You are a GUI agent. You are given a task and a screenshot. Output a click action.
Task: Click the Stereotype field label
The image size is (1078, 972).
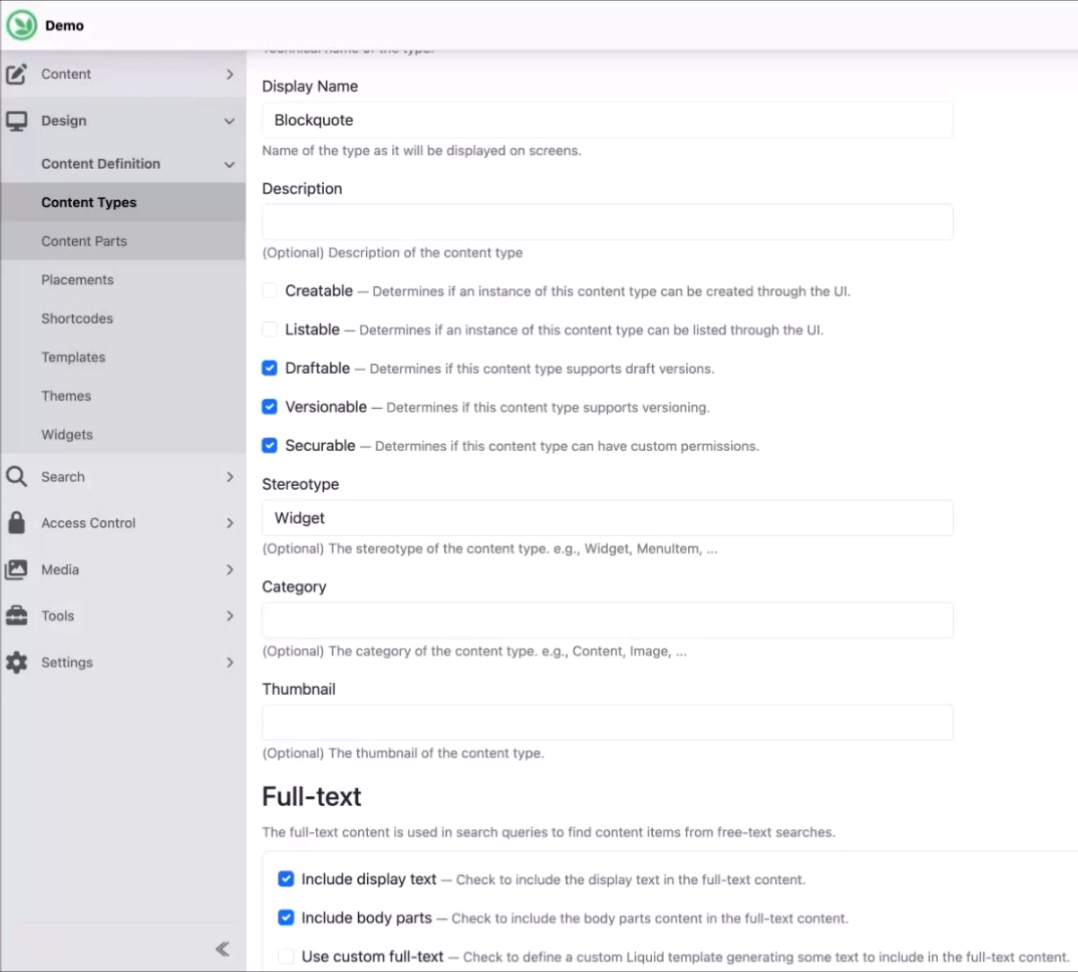[300, 484]
